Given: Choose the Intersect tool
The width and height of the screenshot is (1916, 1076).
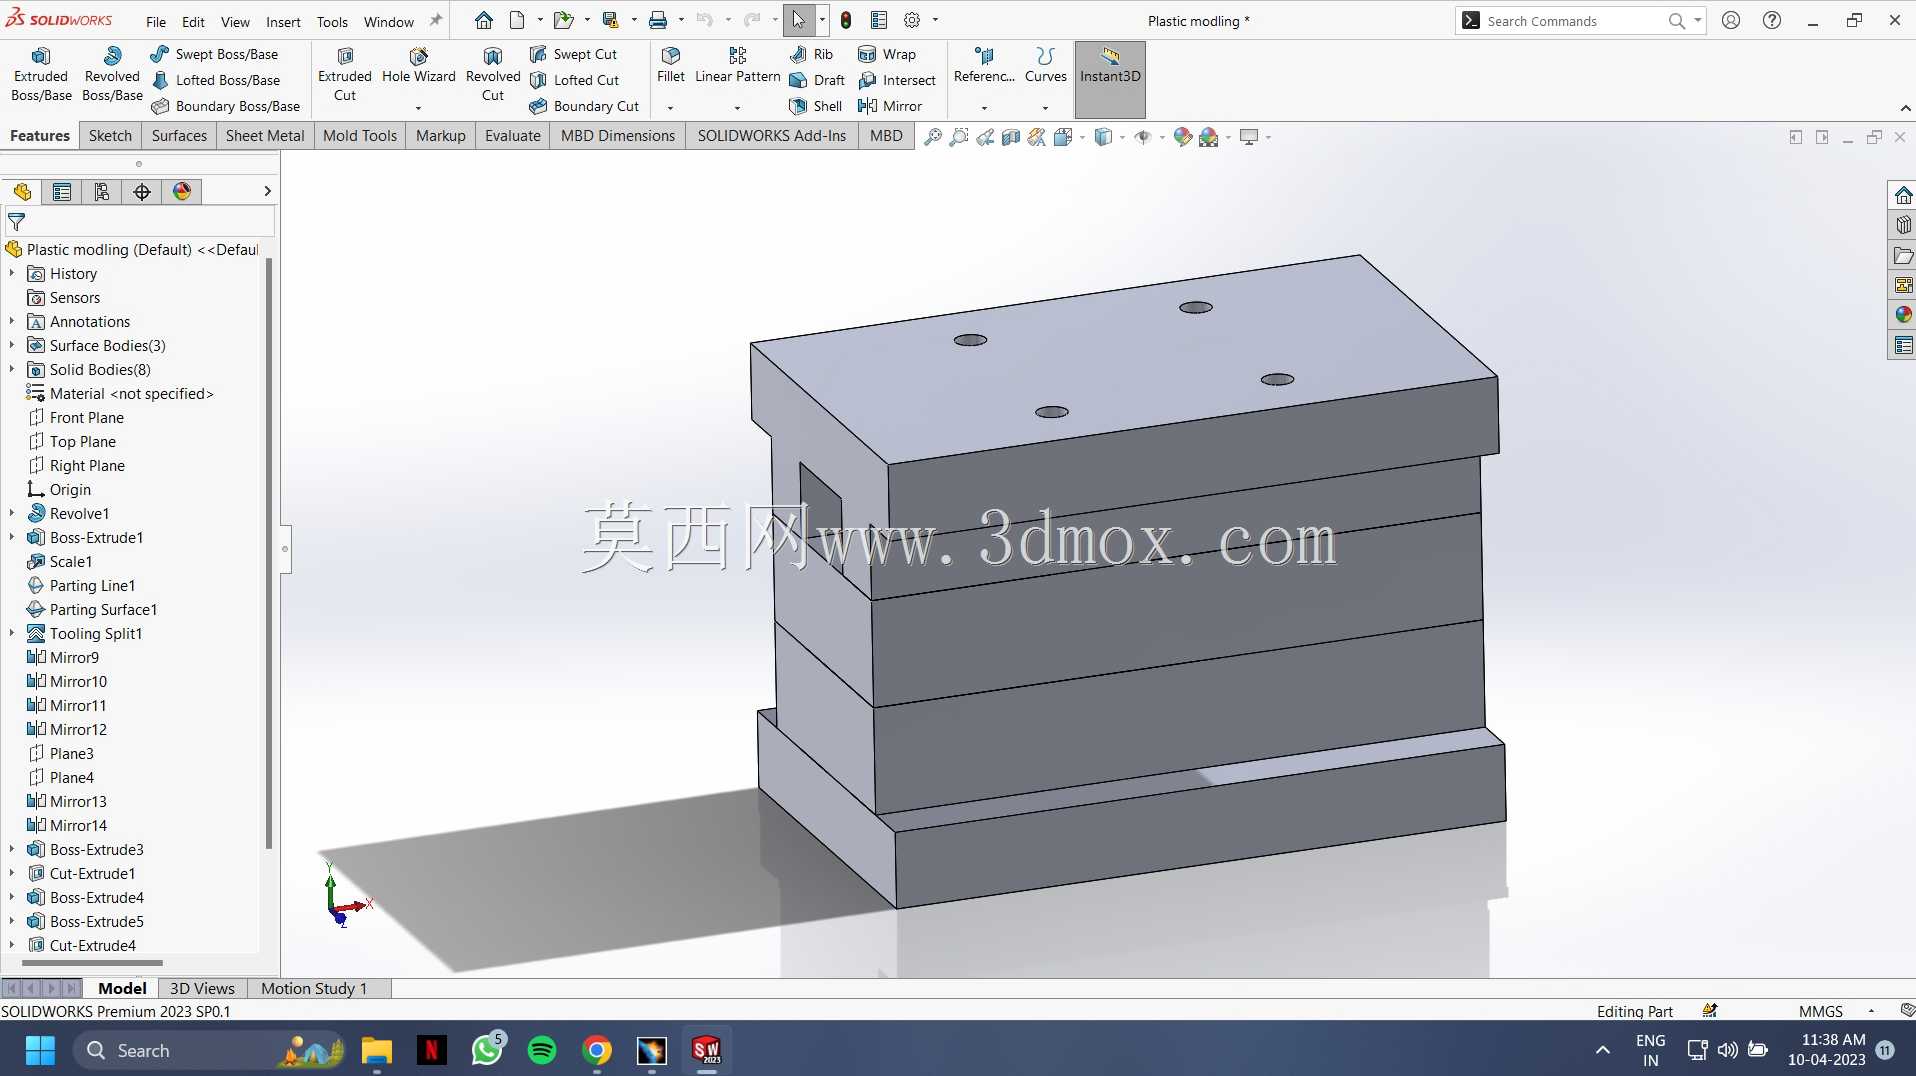Looking at the screenshot, I should click(897, 80).
